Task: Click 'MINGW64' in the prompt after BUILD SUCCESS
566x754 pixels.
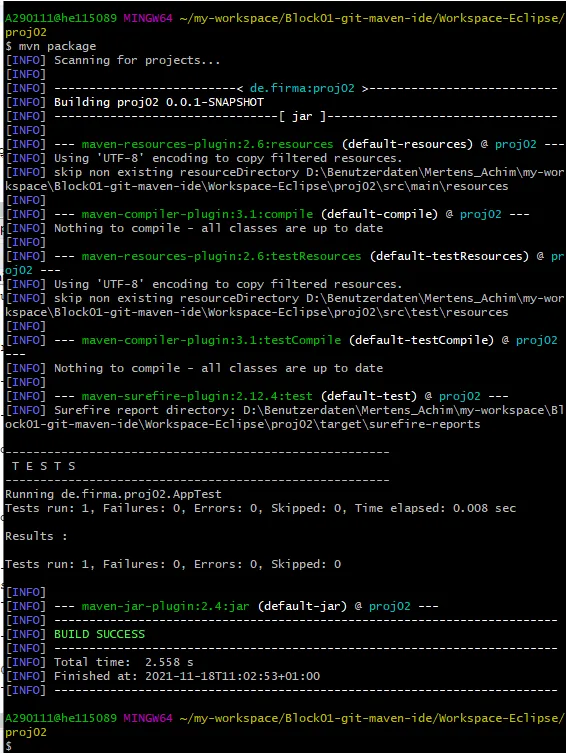Action: point(148,718)
